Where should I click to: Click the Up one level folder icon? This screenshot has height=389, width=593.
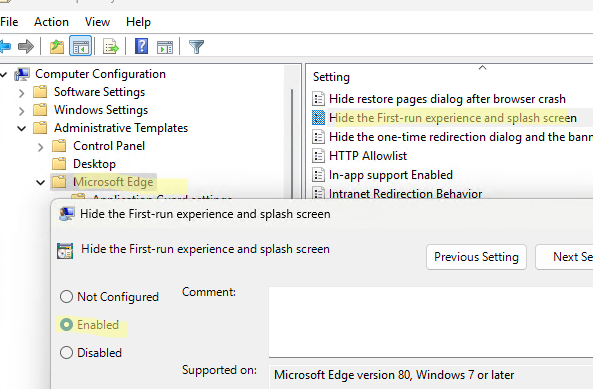pyautogui.click(x=57, y=46)
